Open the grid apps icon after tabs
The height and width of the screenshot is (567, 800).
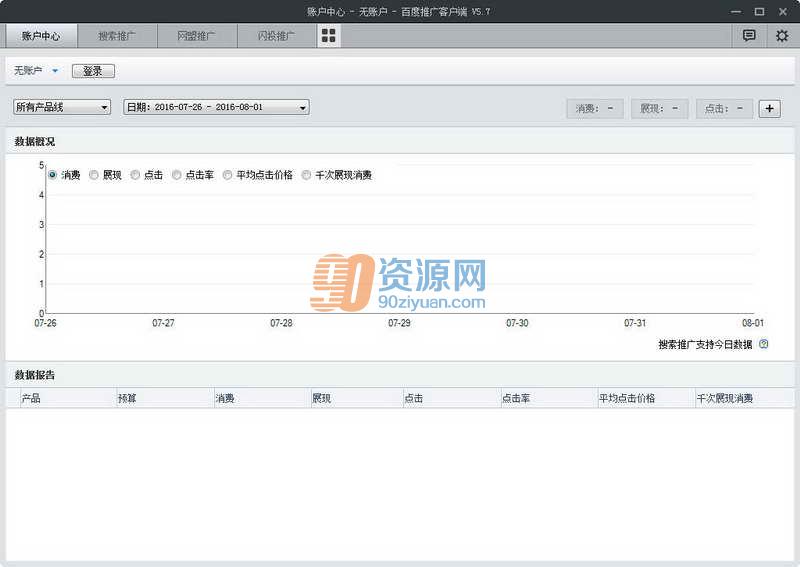coord(329,36)
